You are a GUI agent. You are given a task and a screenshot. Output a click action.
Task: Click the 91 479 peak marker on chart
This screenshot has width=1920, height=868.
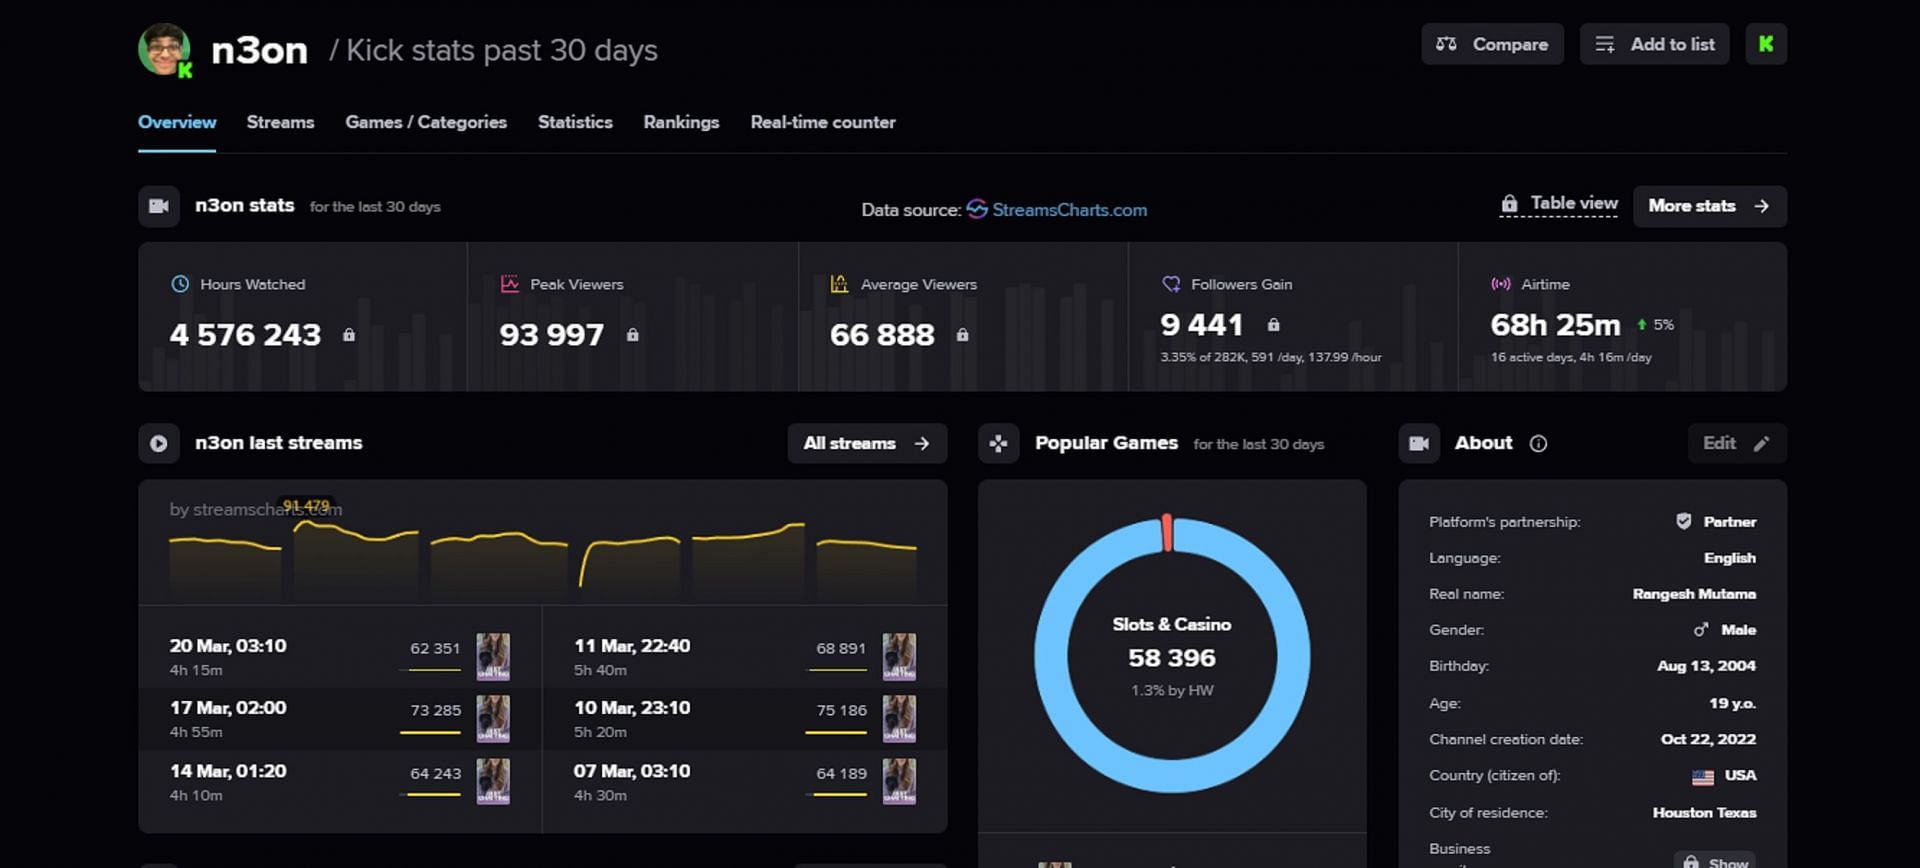[x=306, y=506]
